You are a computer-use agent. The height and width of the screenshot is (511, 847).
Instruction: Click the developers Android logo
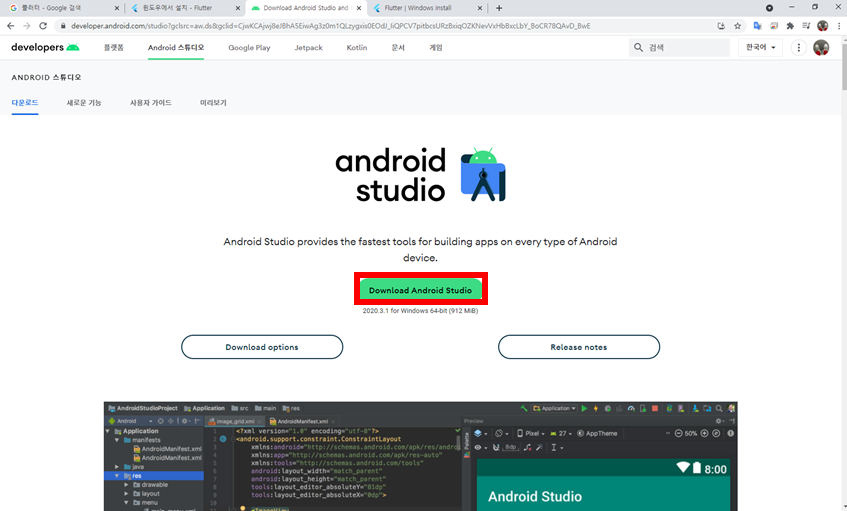pos(45,48)
